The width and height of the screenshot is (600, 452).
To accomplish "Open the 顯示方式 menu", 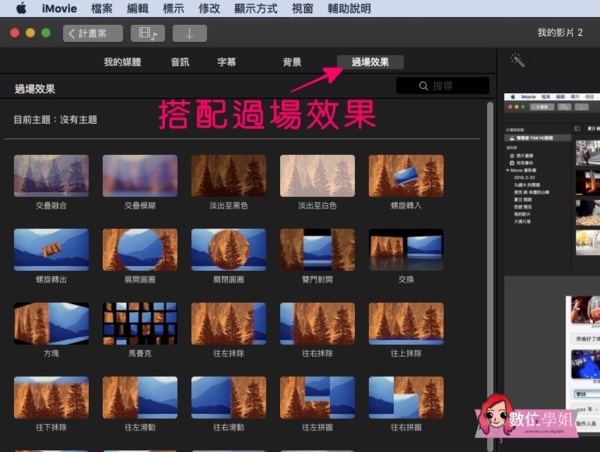I will (x=256, y=8).
